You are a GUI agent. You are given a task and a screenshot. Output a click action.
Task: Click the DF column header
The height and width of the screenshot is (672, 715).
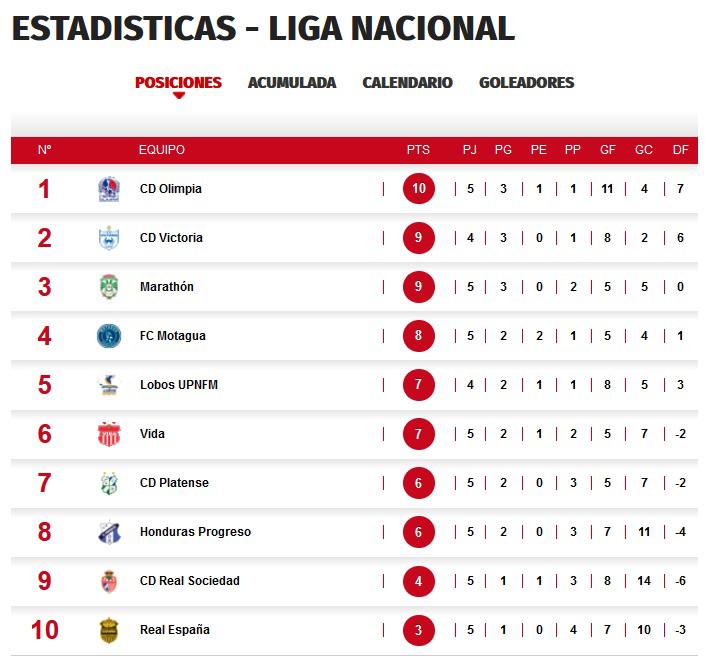(680, 150)
